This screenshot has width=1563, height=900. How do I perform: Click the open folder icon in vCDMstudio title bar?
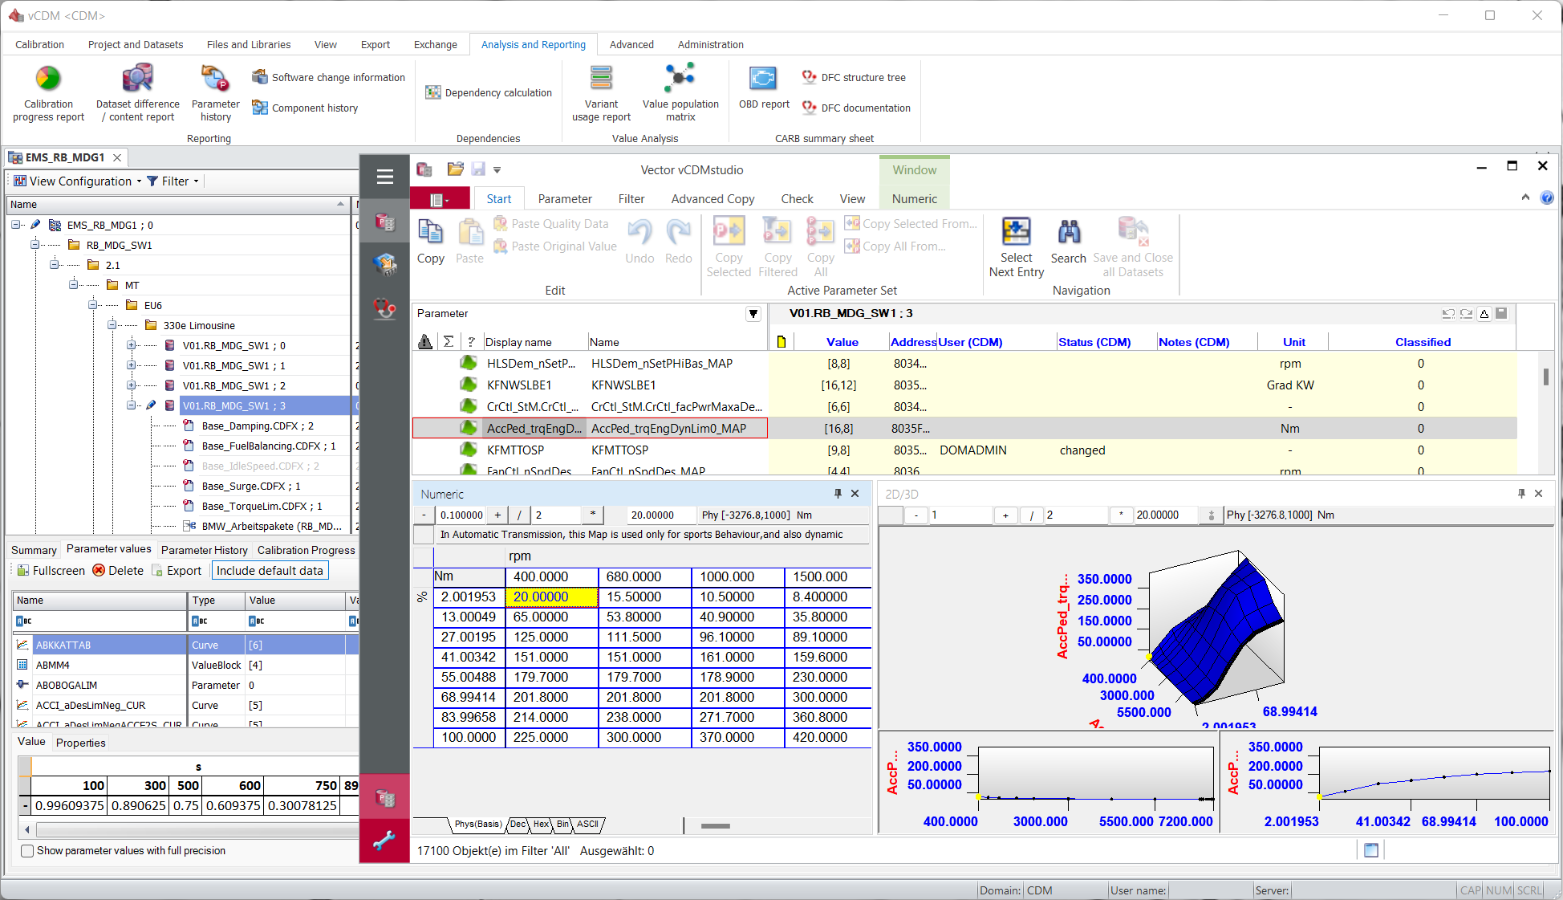455,169
